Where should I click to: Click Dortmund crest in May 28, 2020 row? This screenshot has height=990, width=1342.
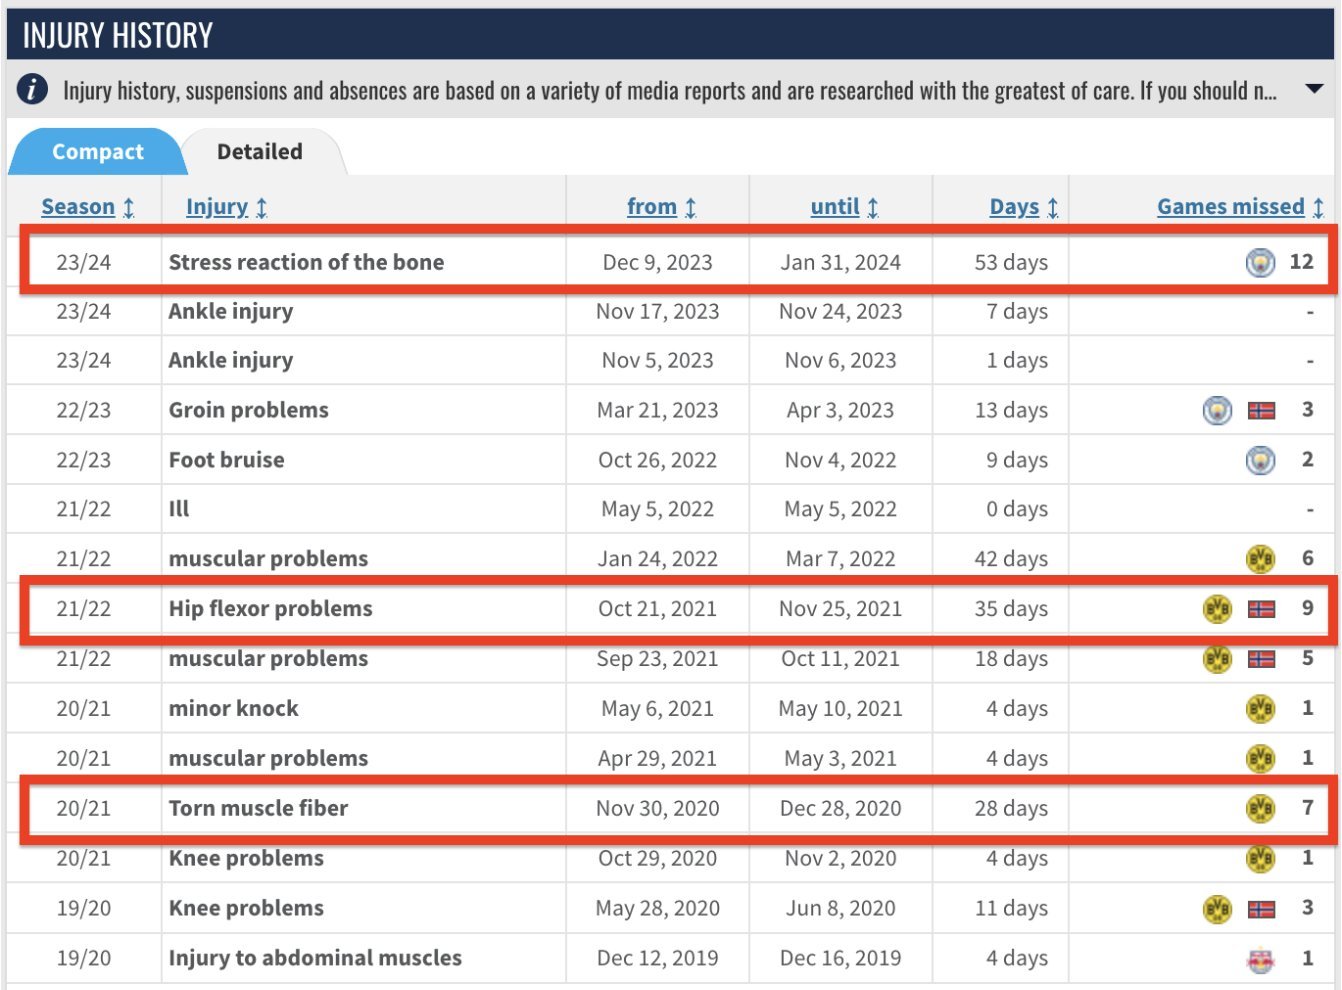tap(1217, 909)
